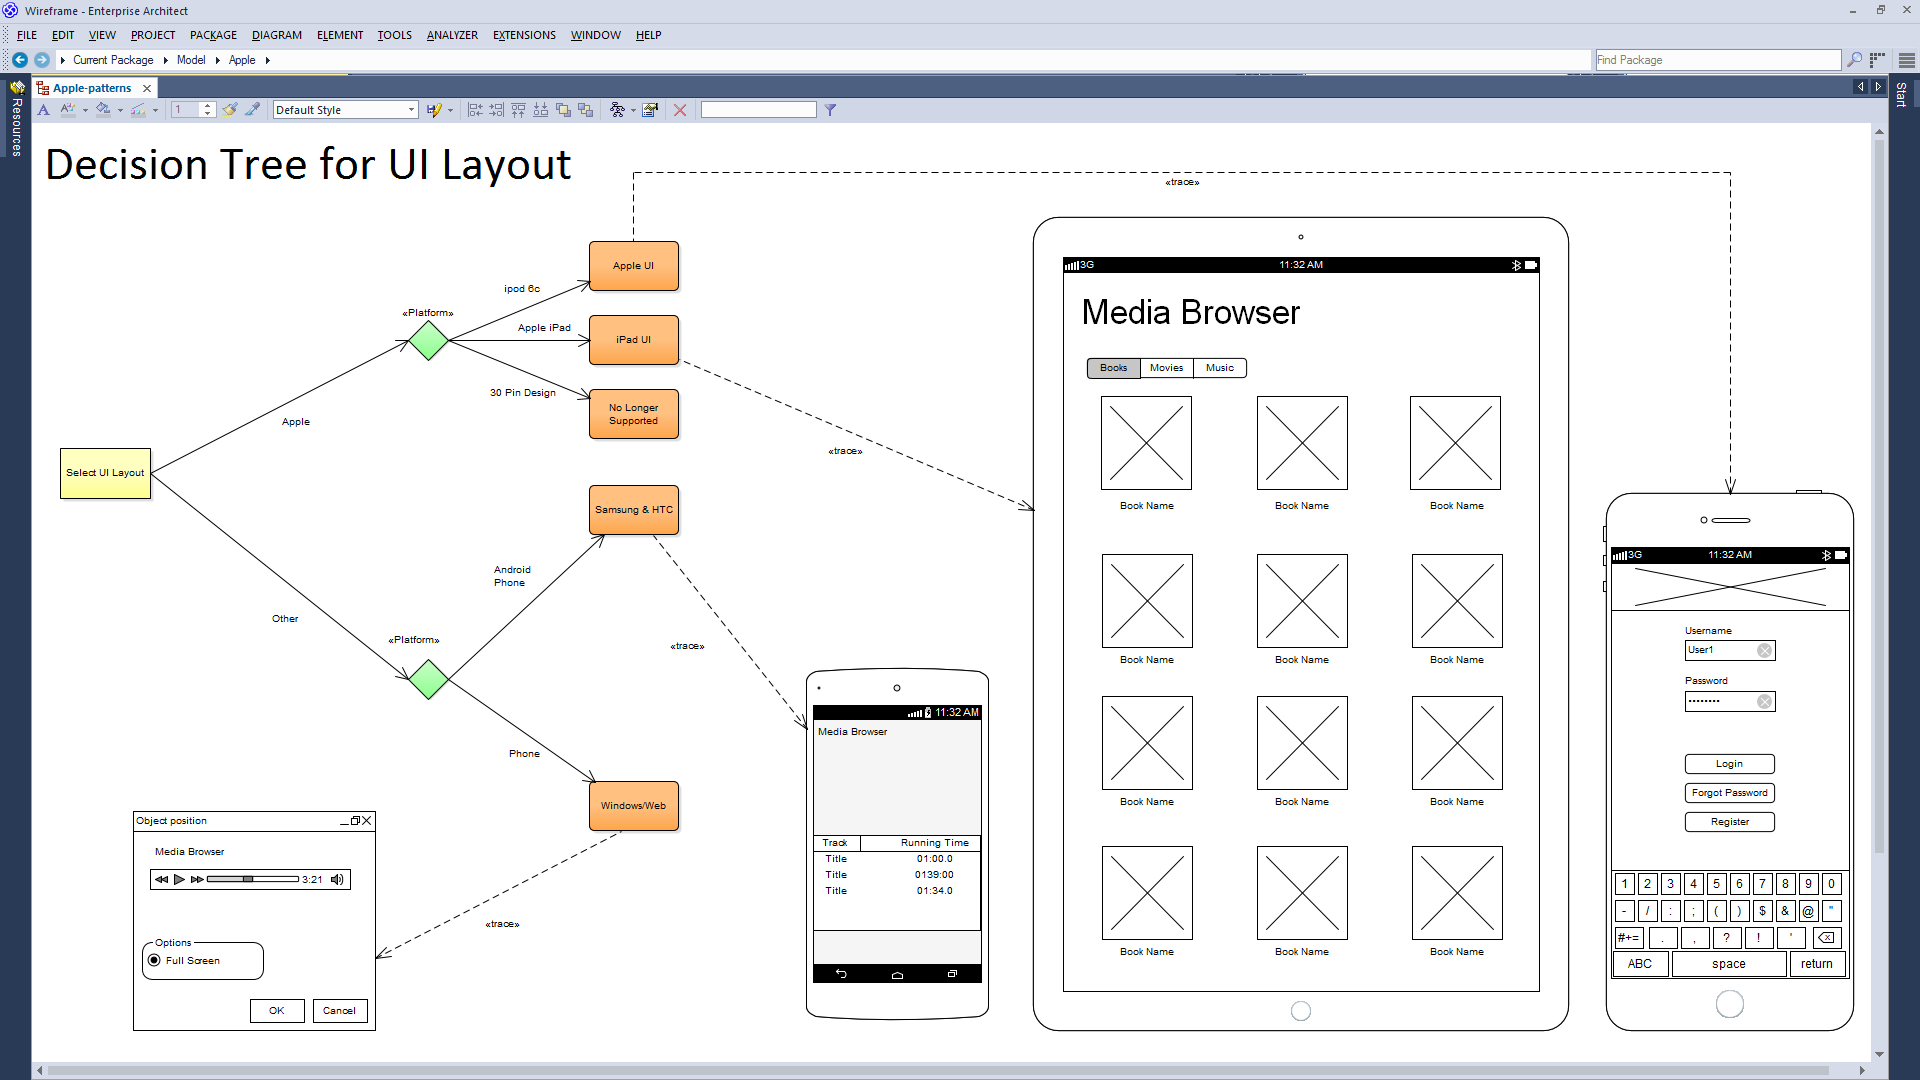Click the fill color bucket icon
This screenshot has height=1080, width=1920.
(x=103, y=110)
